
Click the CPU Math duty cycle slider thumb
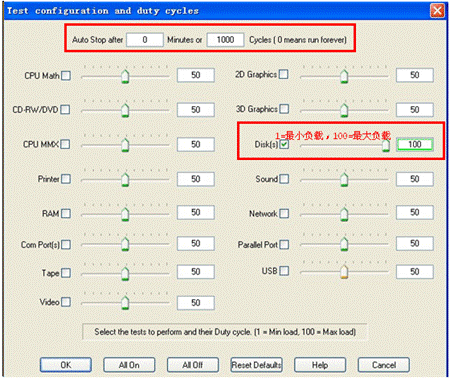pos(125,76)
